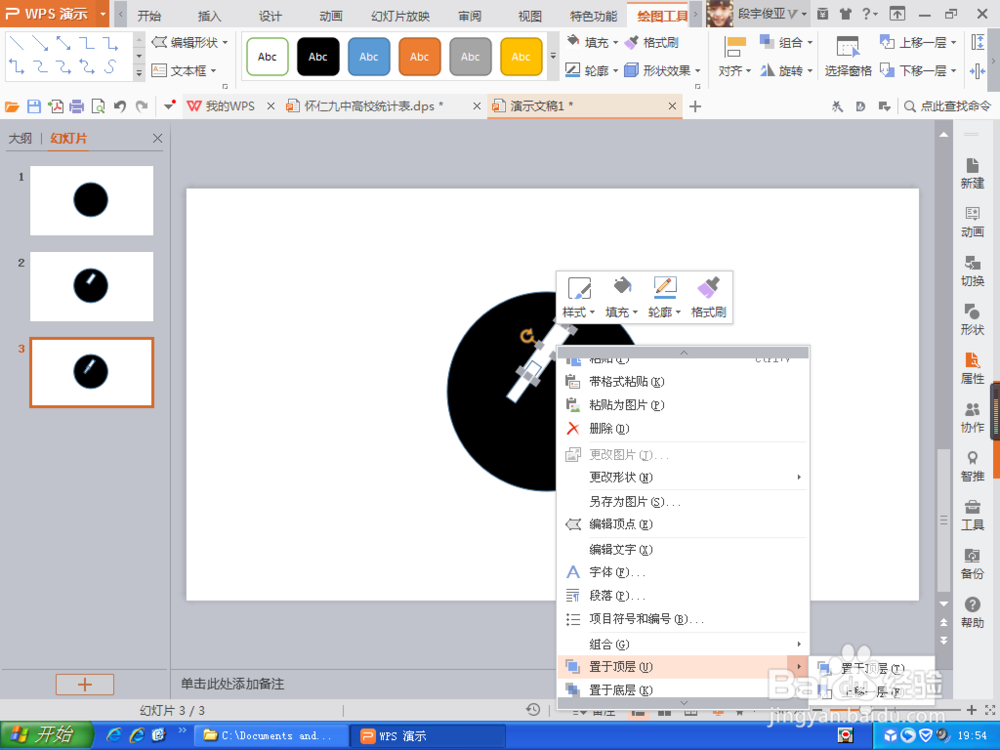The height and width of the screenshot is (750, 1000).
Task: Open the 动画 panel from the right sidebar
Action: [x=972, y=222]
